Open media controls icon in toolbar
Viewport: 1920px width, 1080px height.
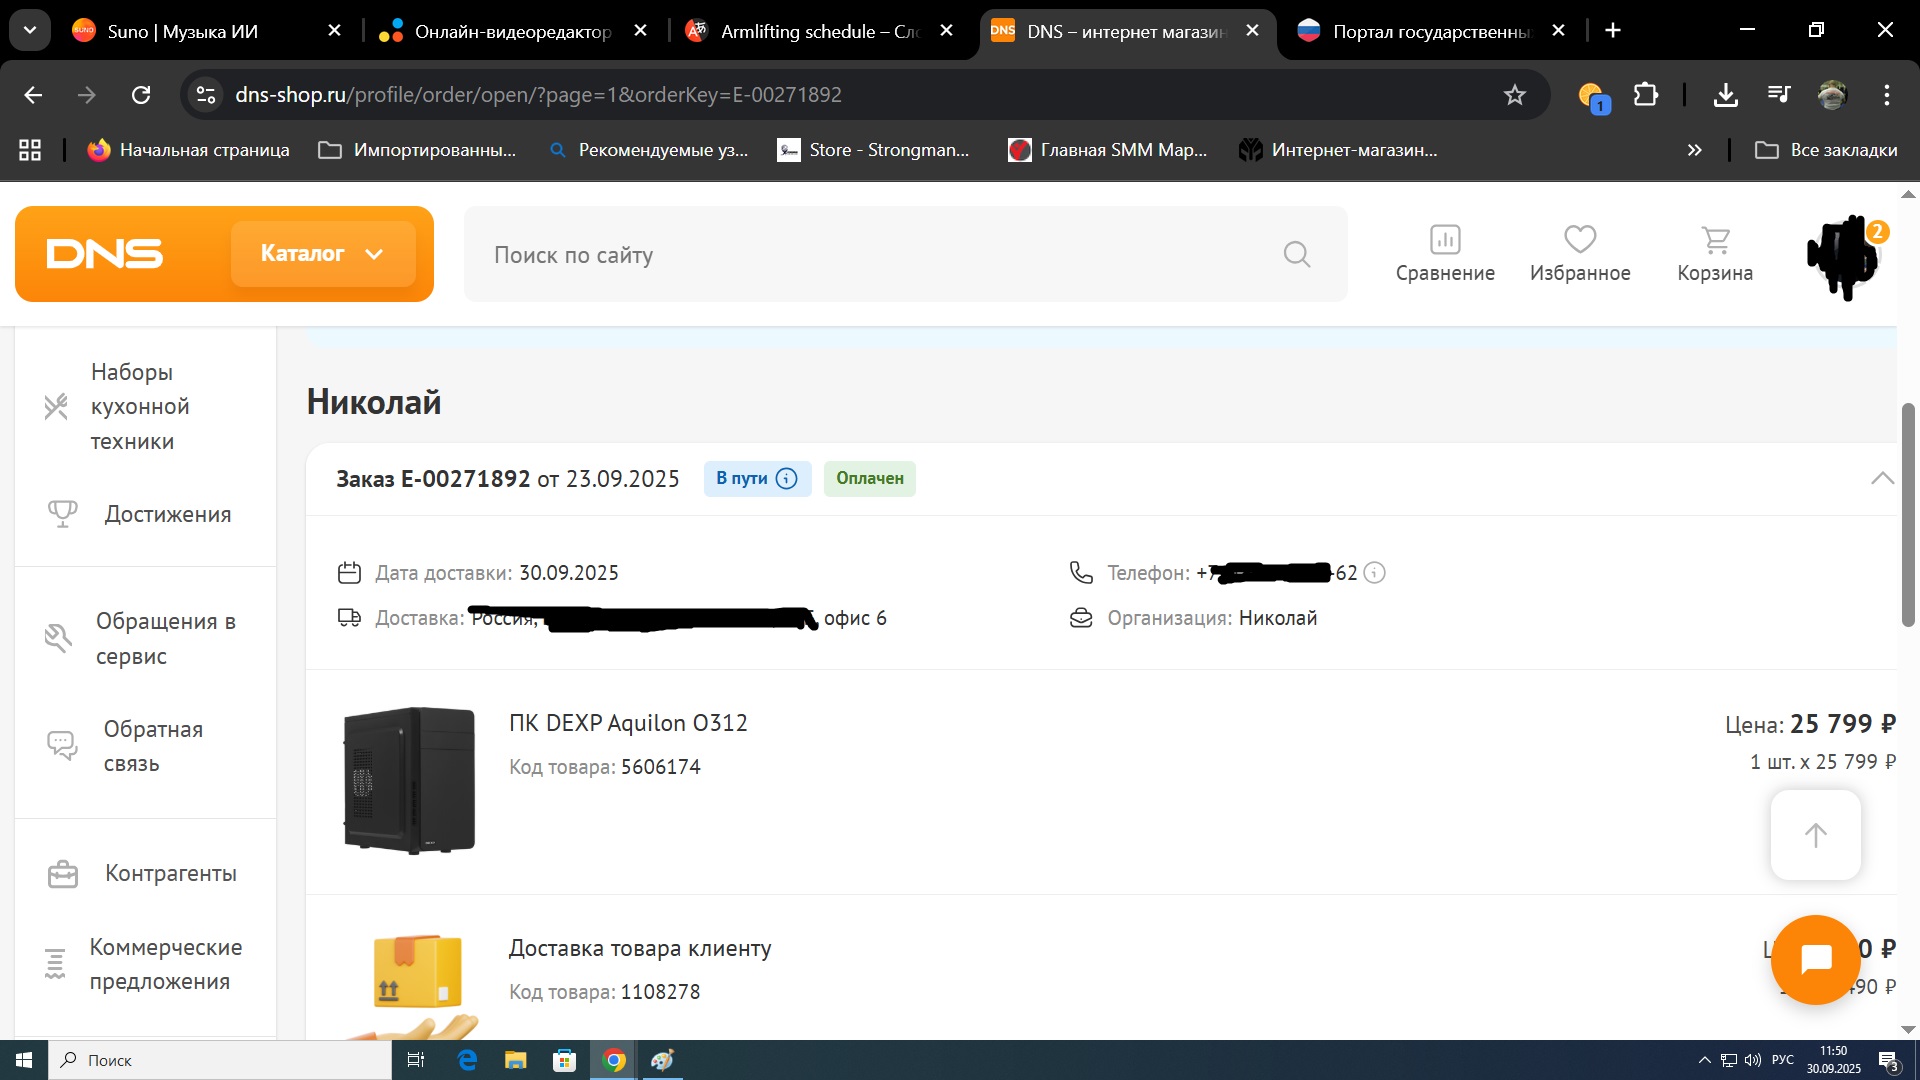[x=1779, y=95]
